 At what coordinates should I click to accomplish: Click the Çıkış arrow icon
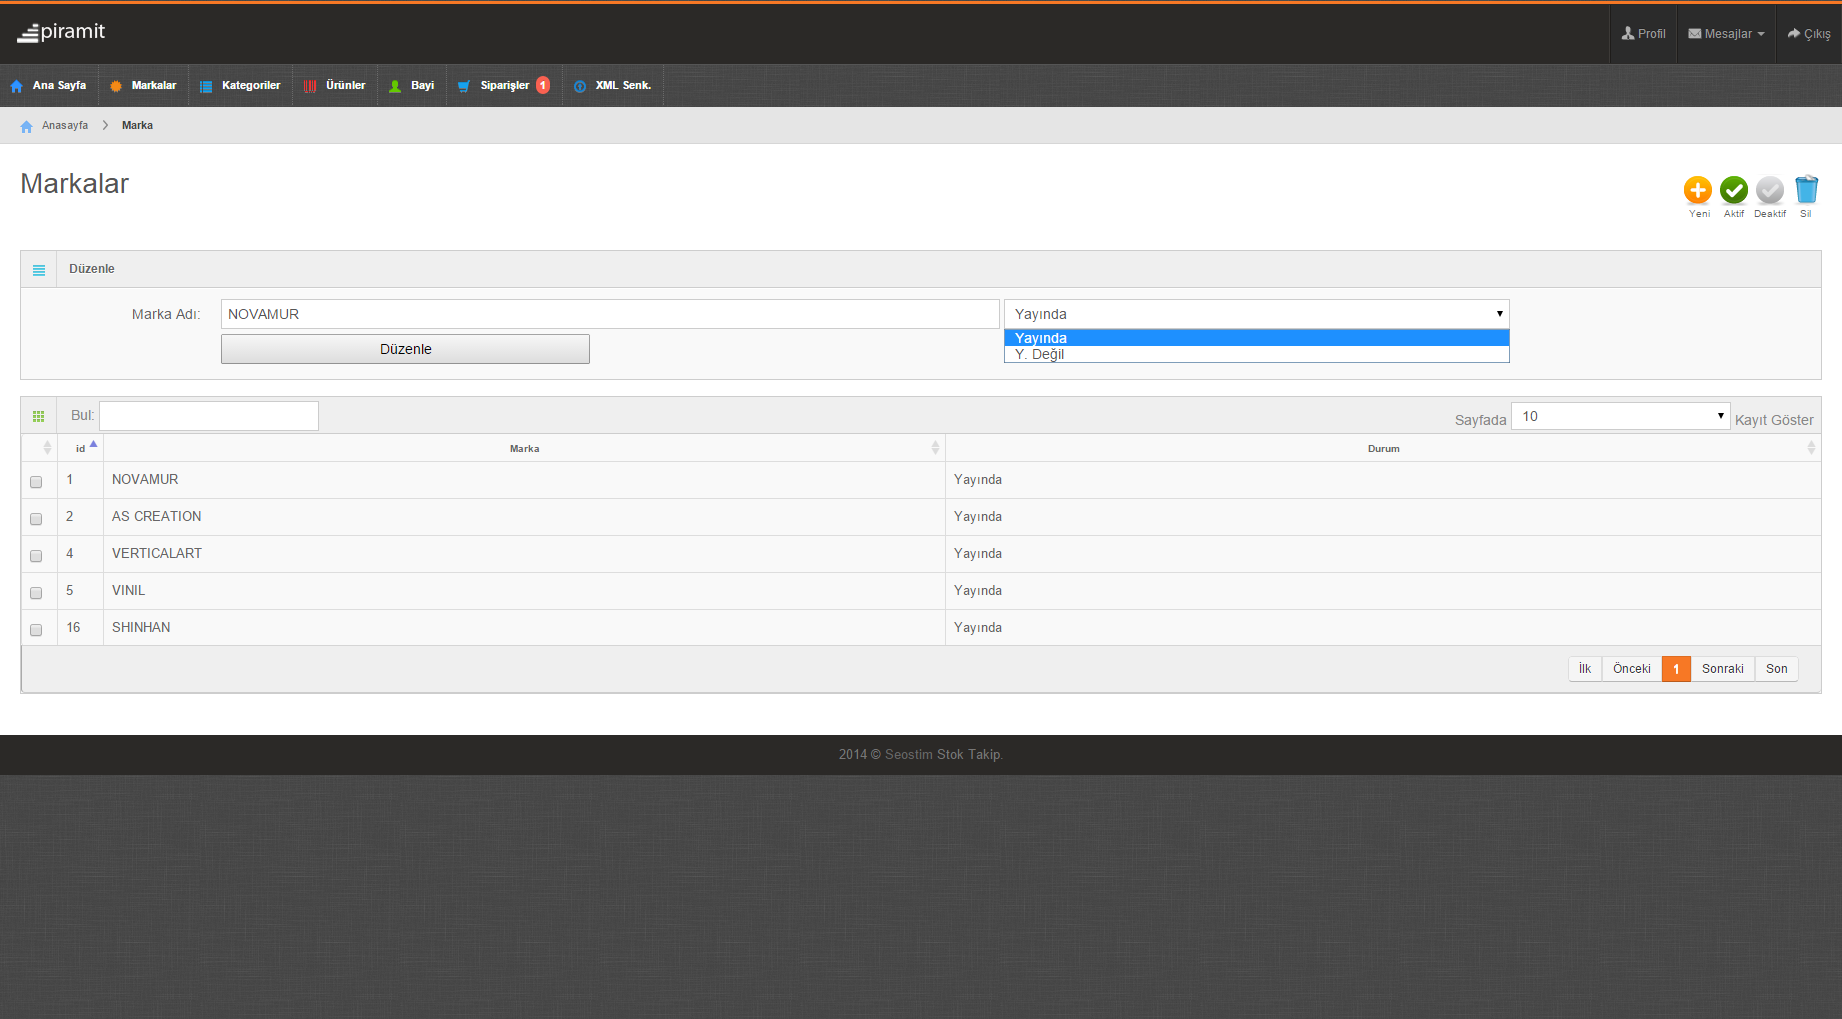click(x=1794, y=33)
